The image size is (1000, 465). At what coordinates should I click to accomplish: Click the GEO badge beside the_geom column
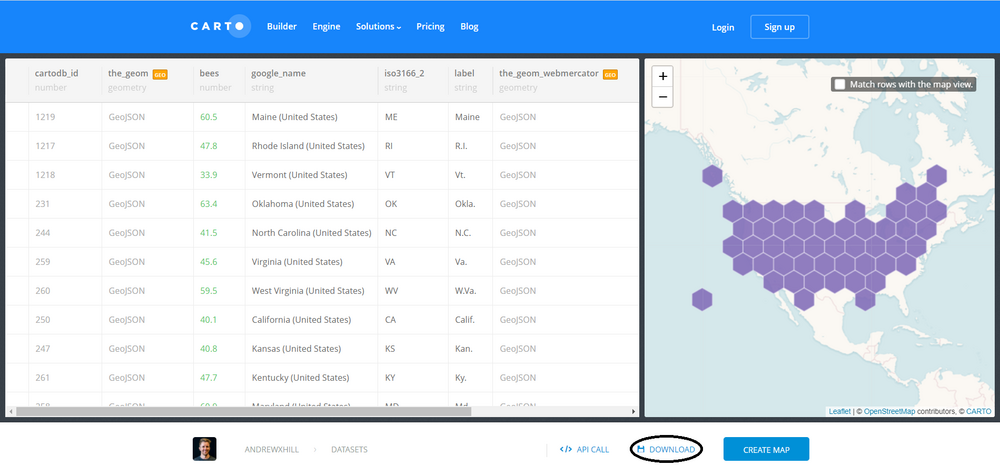(160, 74)
